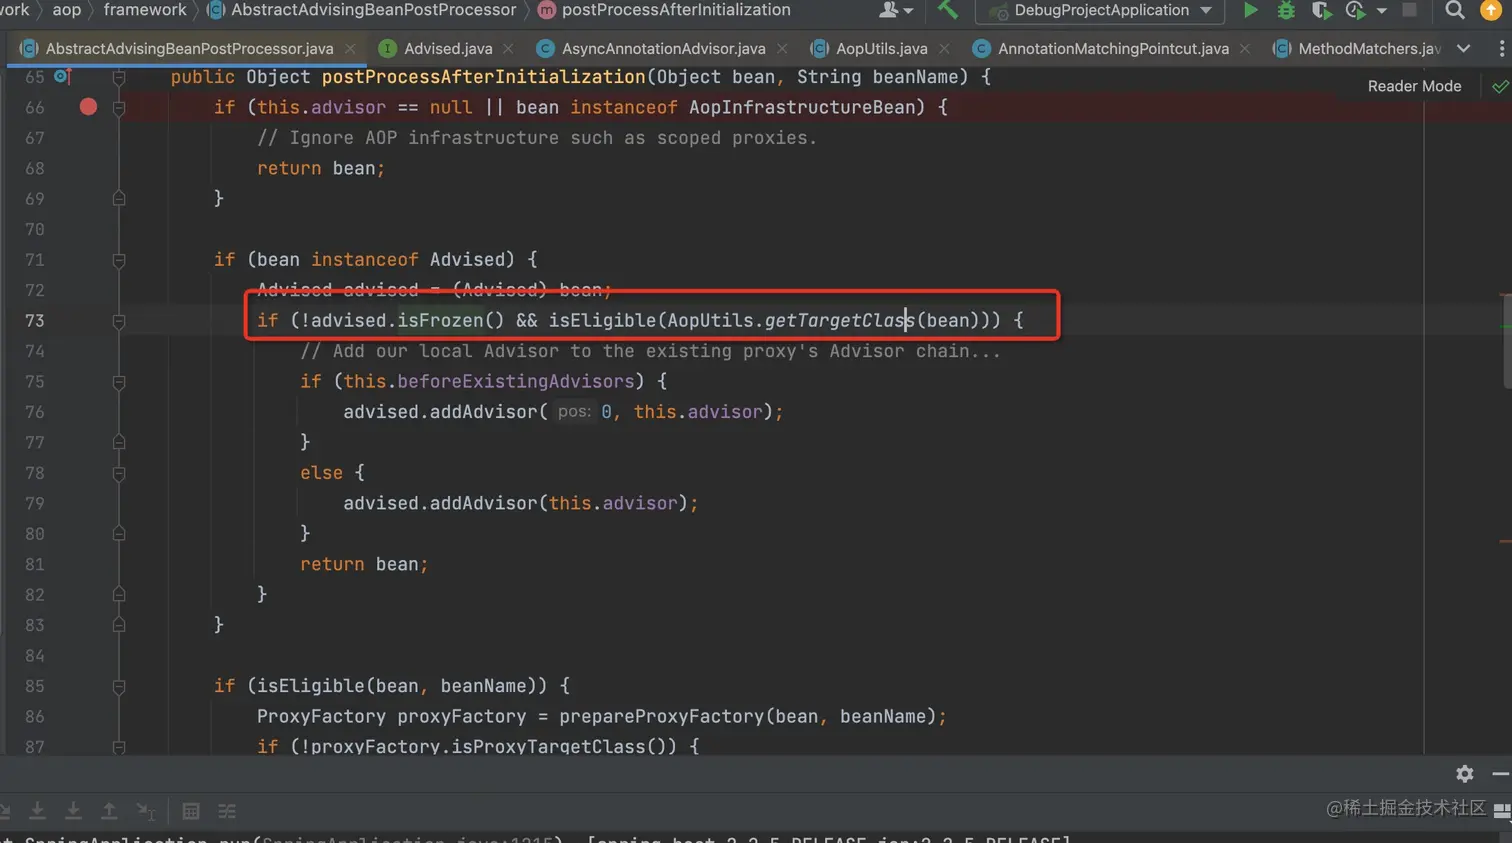The image size is (1512, 843).
Task: Close the AopUtils.java tab
Action: (944, 48)
